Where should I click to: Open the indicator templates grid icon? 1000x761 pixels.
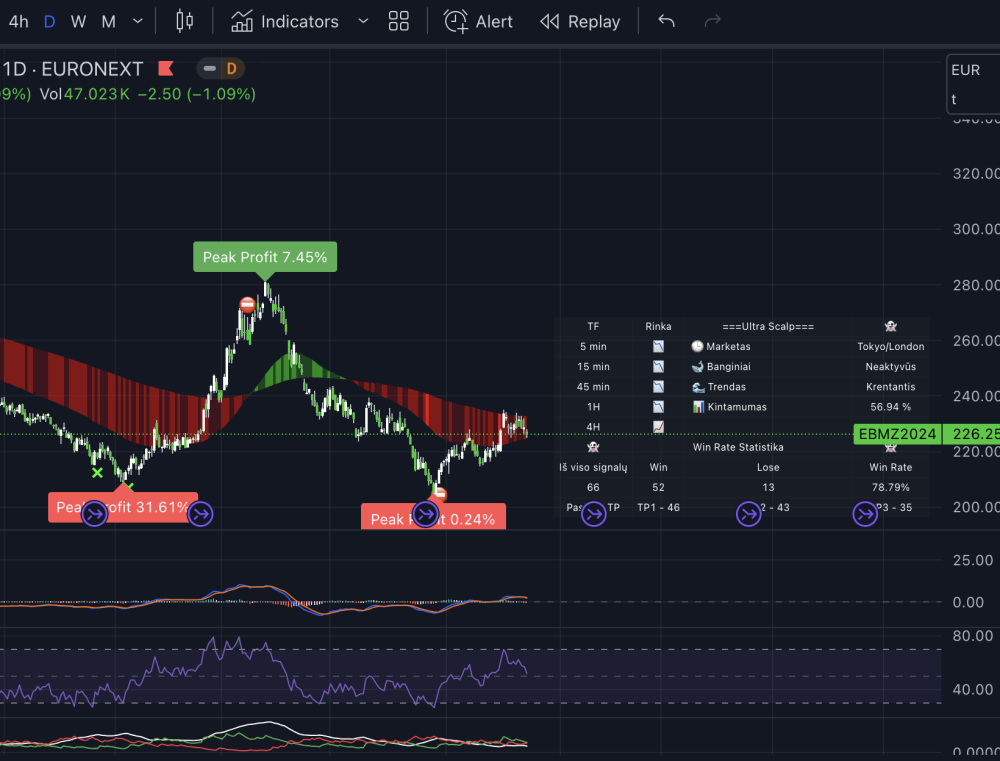pyautogui.click(x=399, y=21)
